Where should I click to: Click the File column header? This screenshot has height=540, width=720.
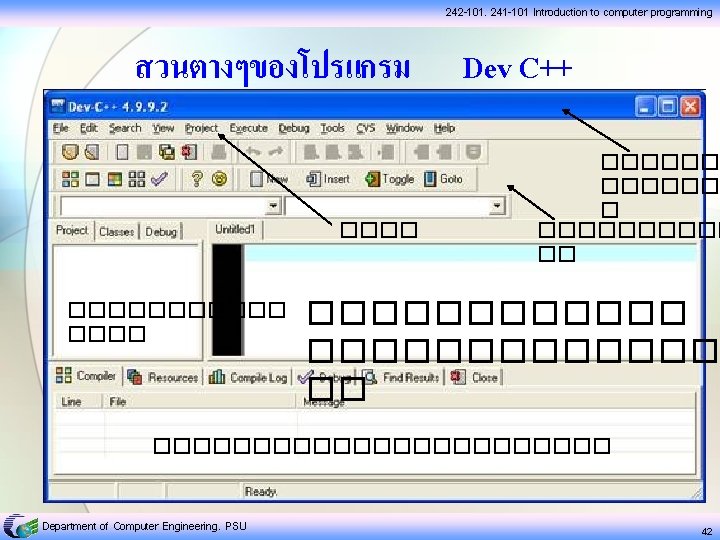(199, 402)
